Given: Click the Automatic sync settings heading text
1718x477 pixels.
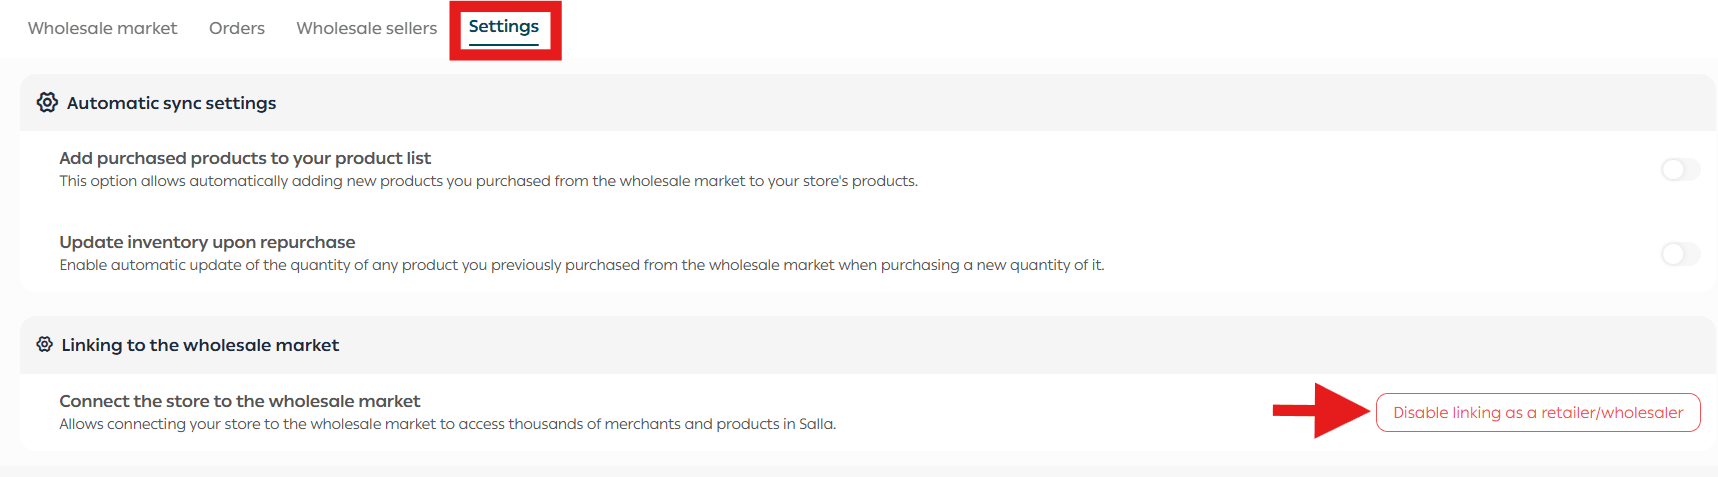Looking at the screenshot, I should coord(171,103).
